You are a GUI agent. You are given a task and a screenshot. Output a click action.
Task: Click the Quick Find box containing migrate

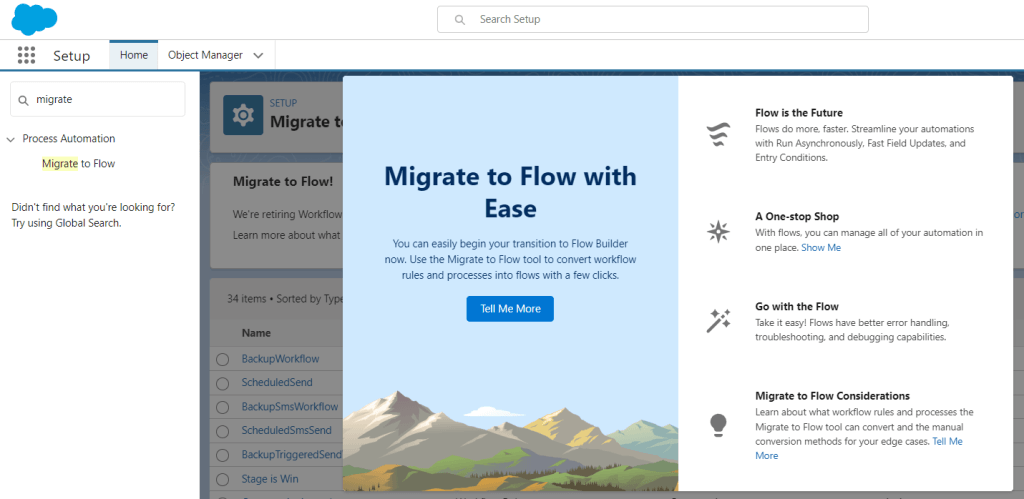point(98,99)
